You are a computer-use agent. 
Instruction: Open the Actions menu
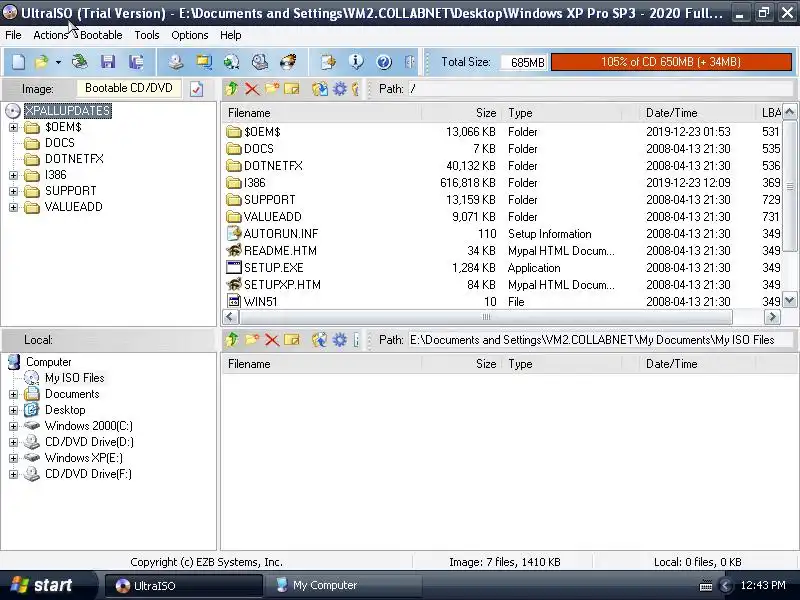click(x=51, y=35)
